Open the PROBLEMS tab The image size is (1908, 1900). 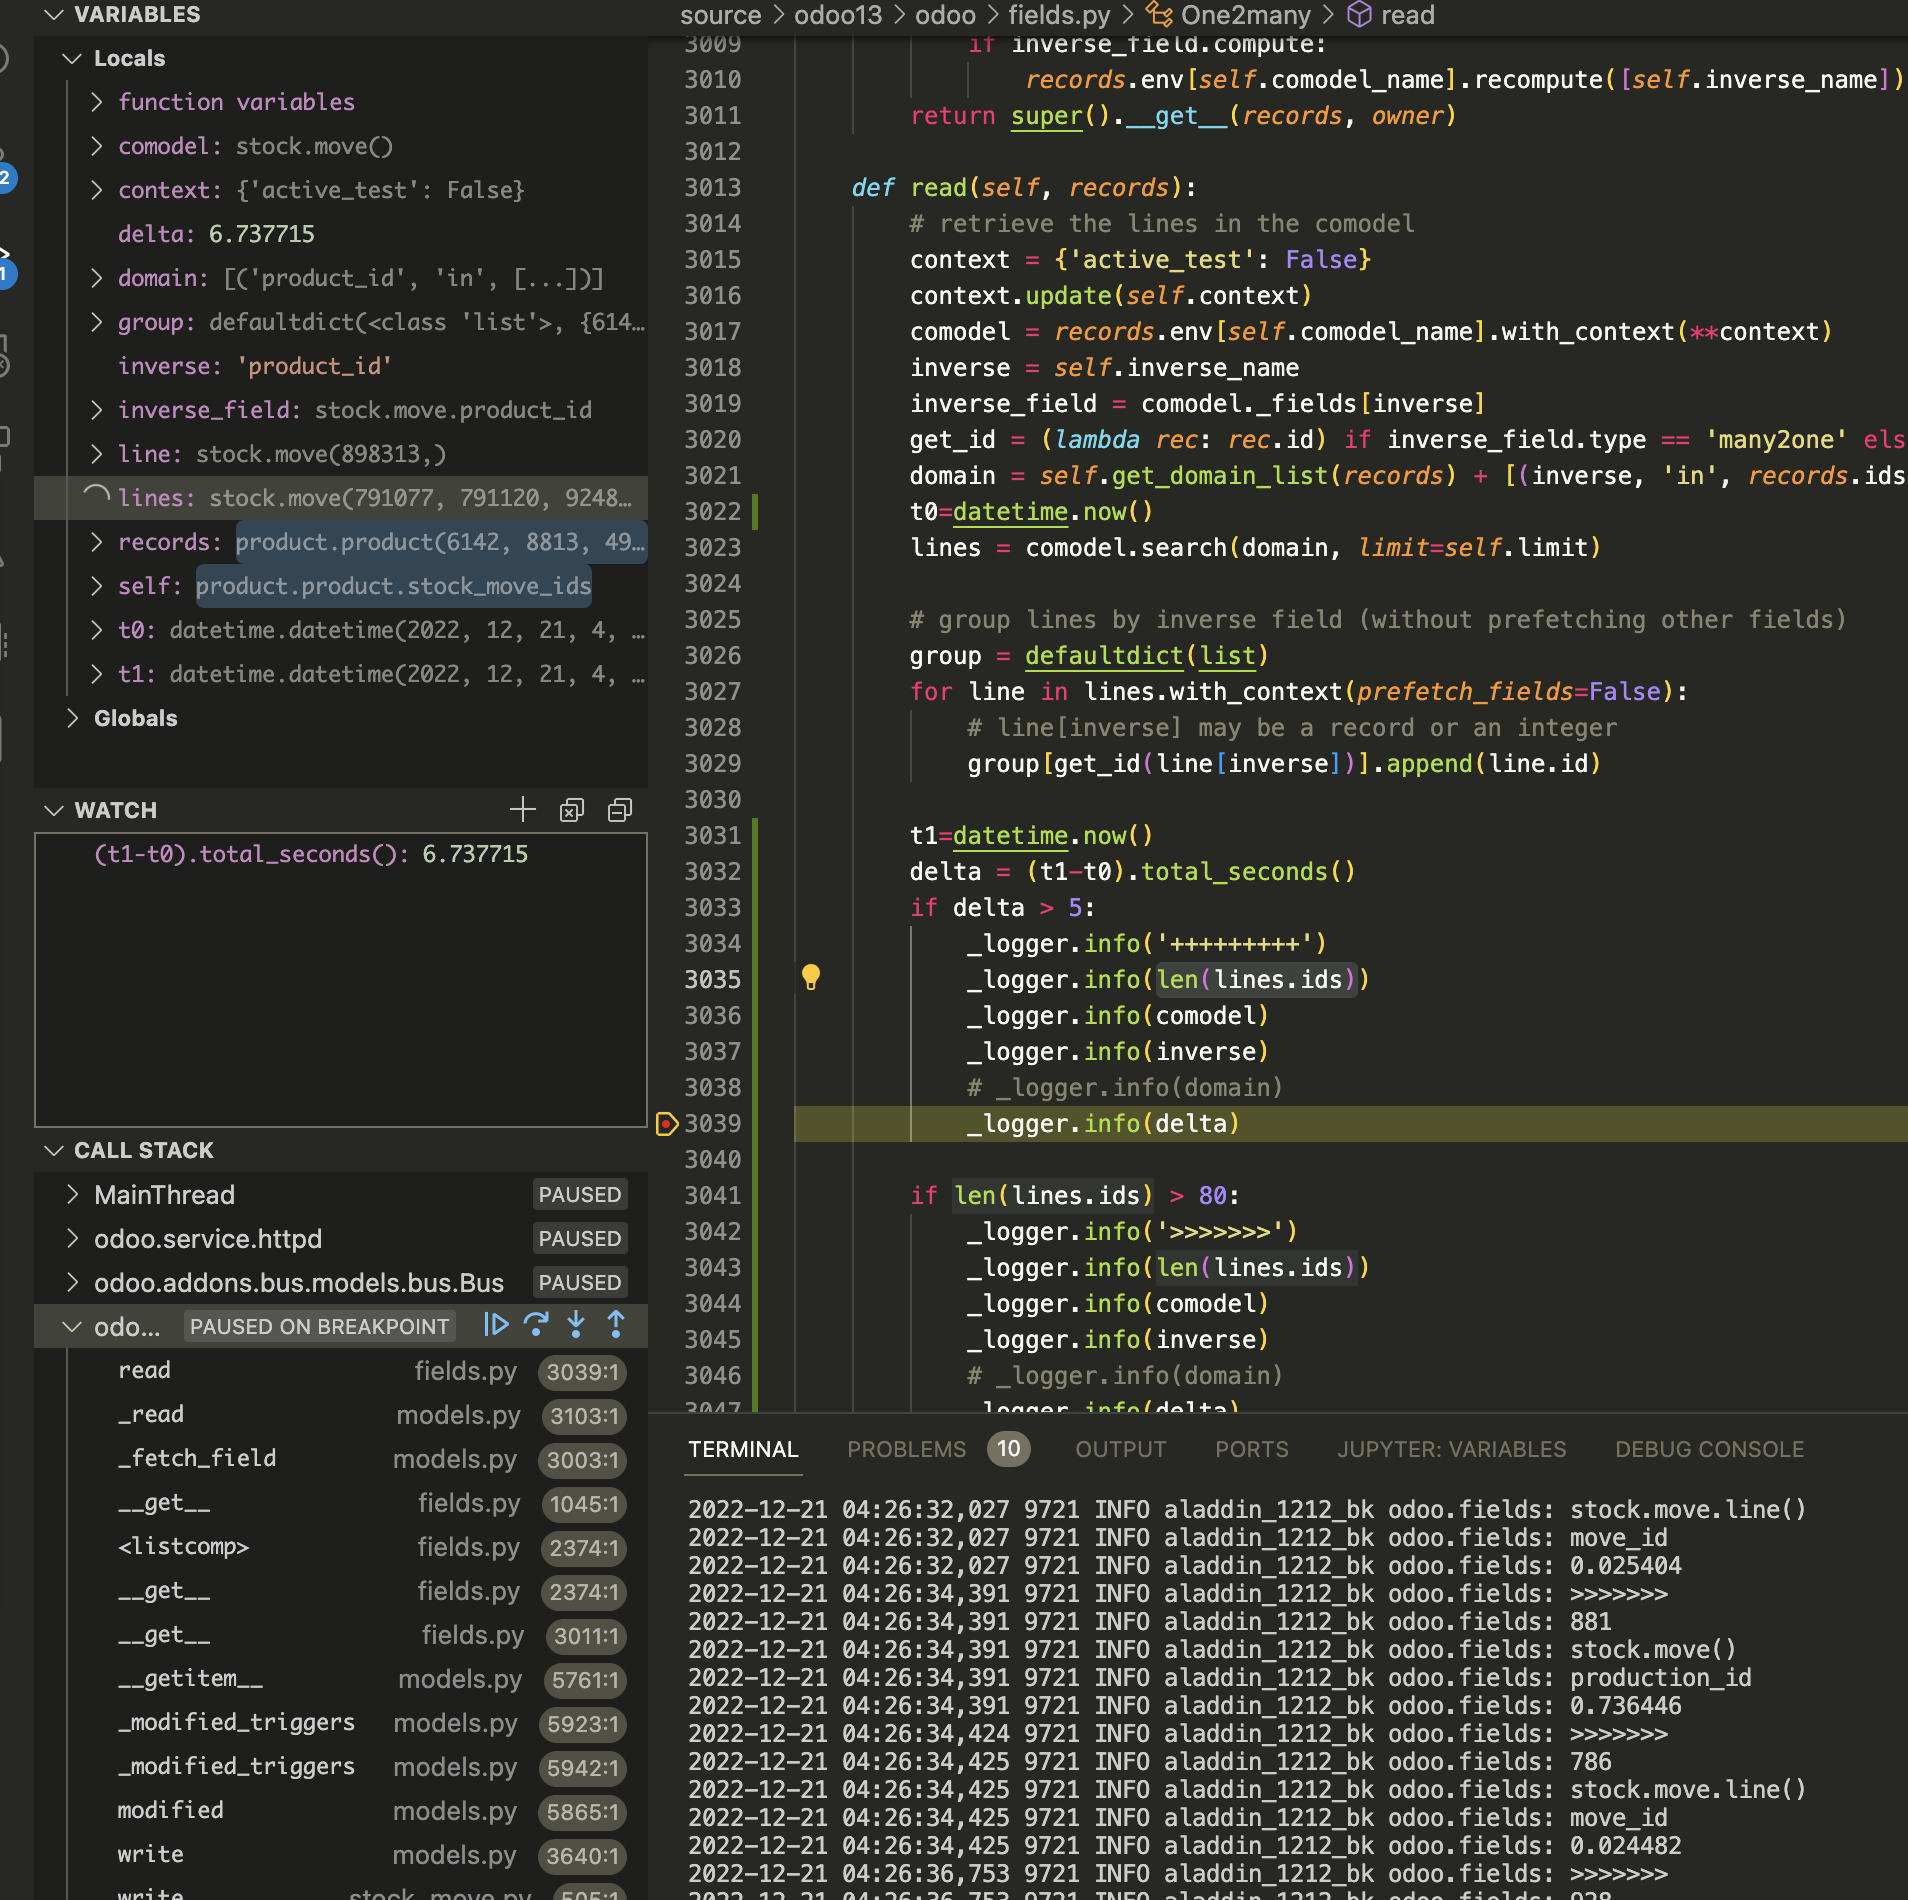click(x=905, y=1449)
